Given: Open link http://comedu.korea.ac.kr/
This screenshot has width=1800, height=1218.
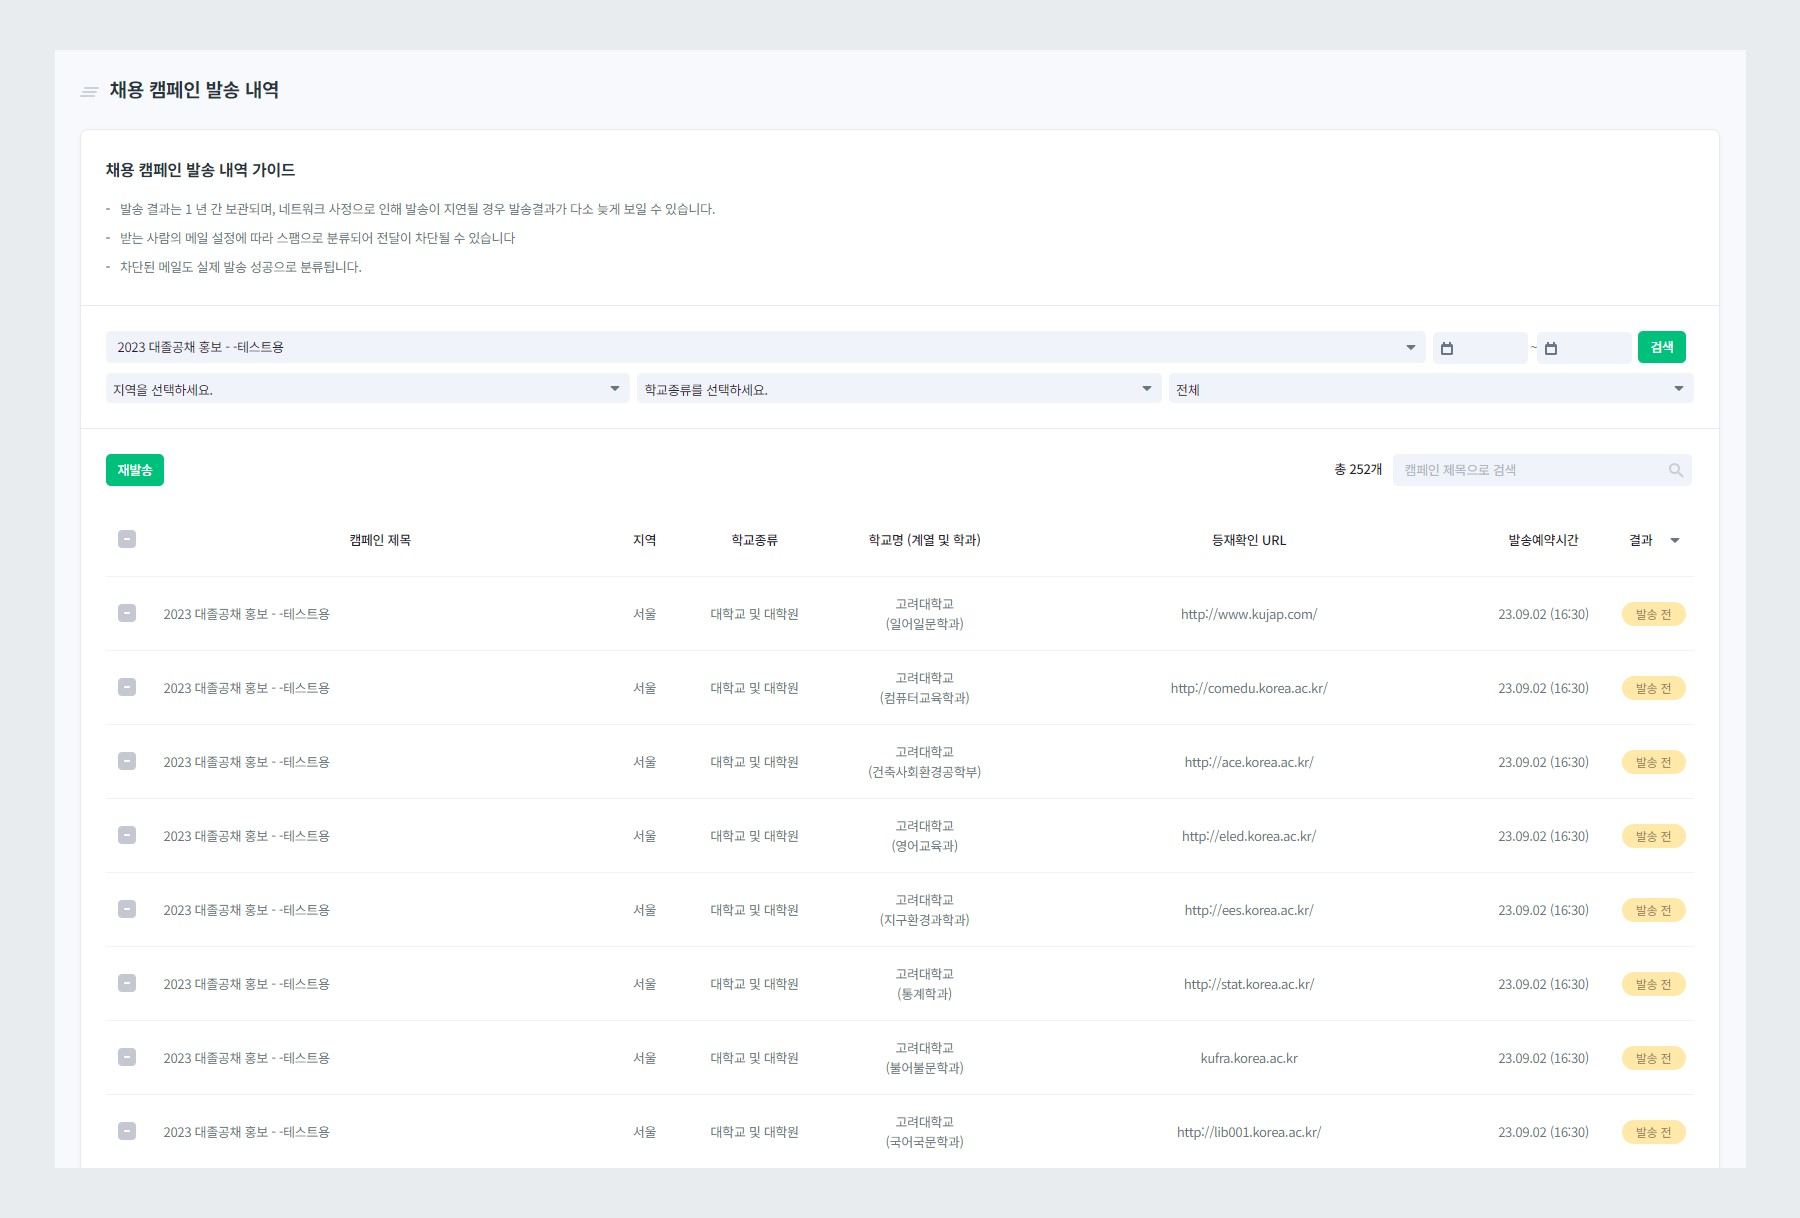Looking at the screenshot, I should (1249, 688).
